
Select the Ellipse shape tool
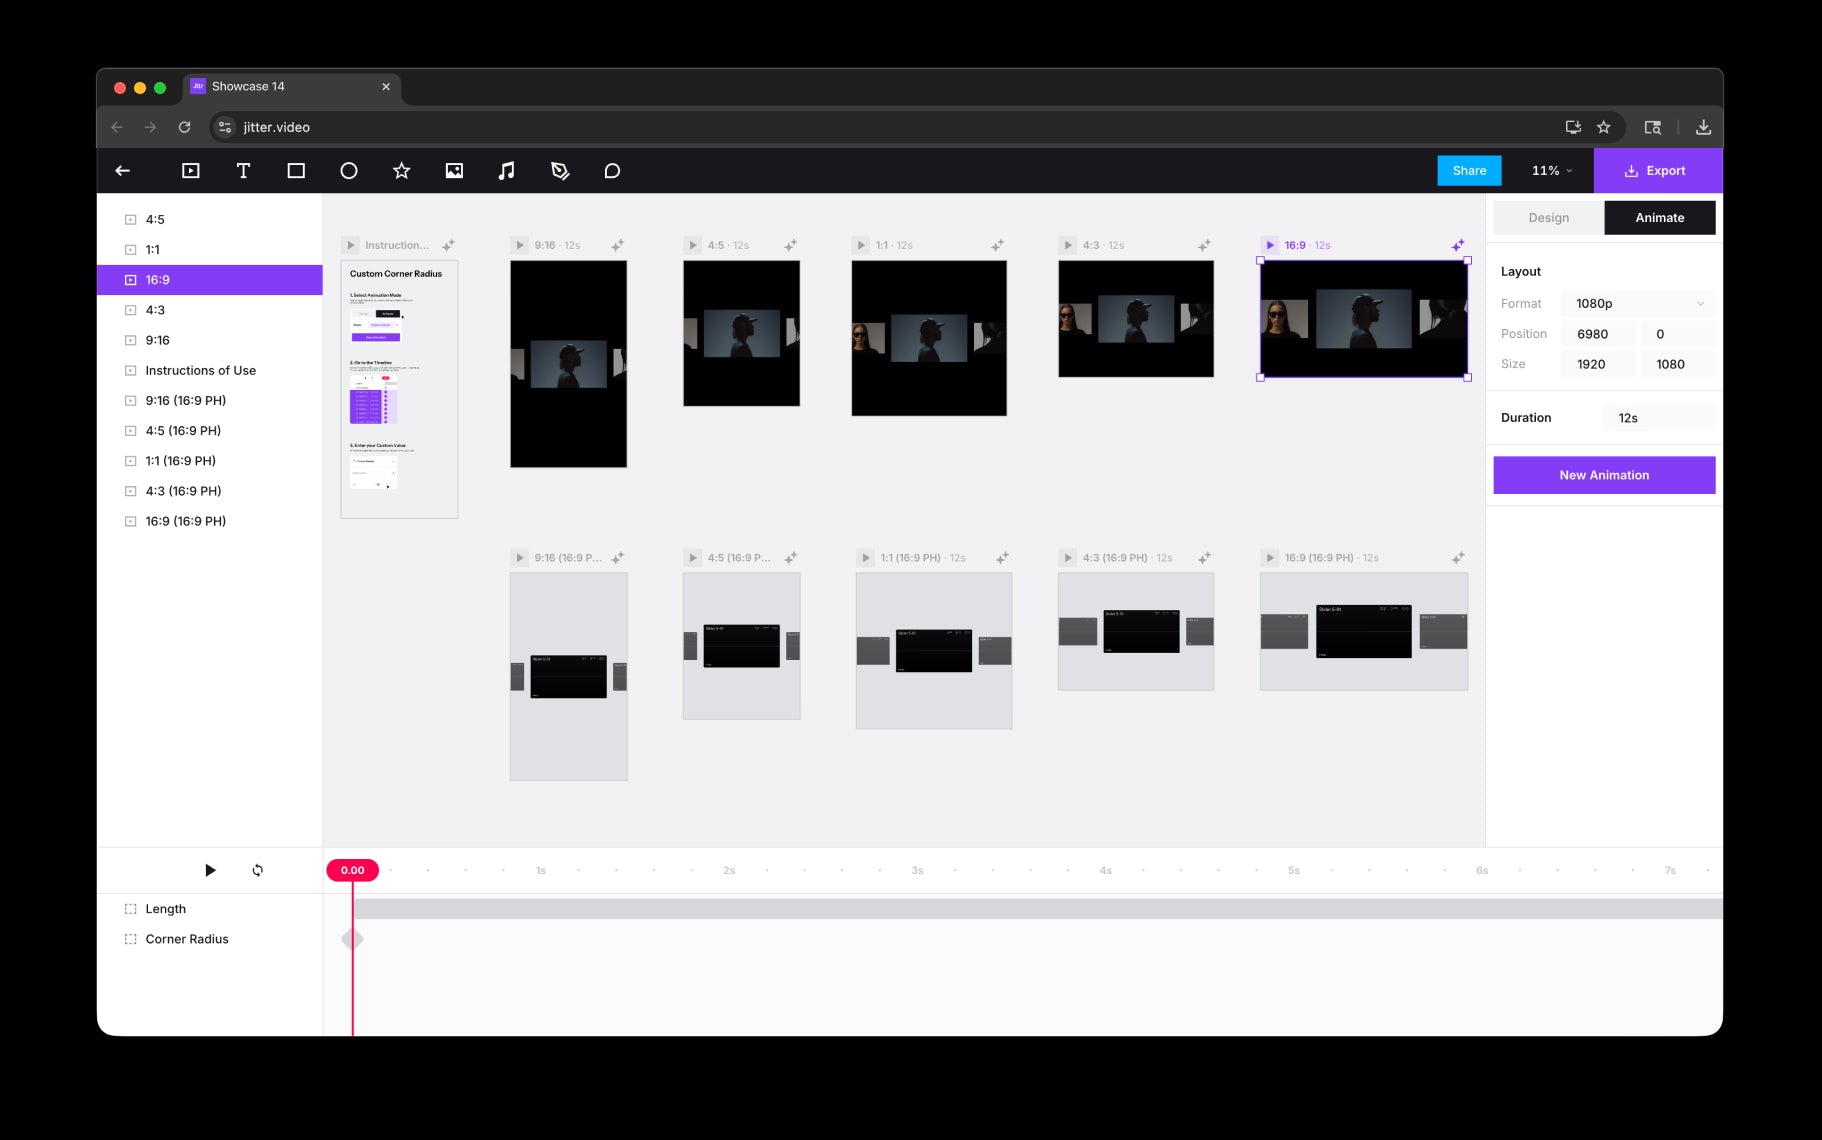[349, 171]
